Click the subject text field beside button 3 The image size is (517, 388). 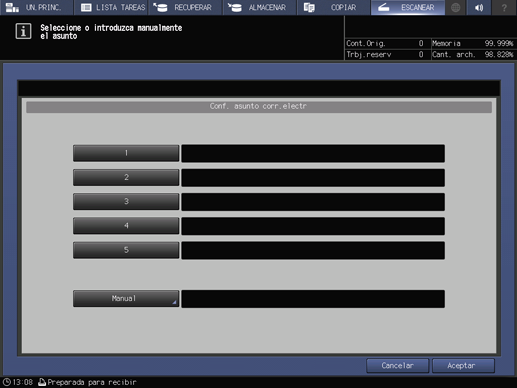[x=313, y=202]
